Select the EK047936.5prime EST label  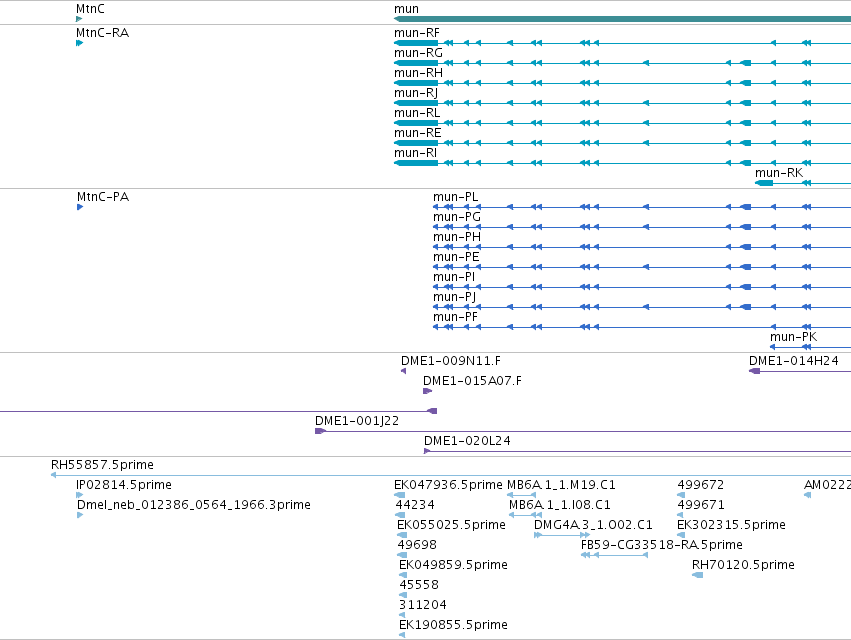pos(448,485)
